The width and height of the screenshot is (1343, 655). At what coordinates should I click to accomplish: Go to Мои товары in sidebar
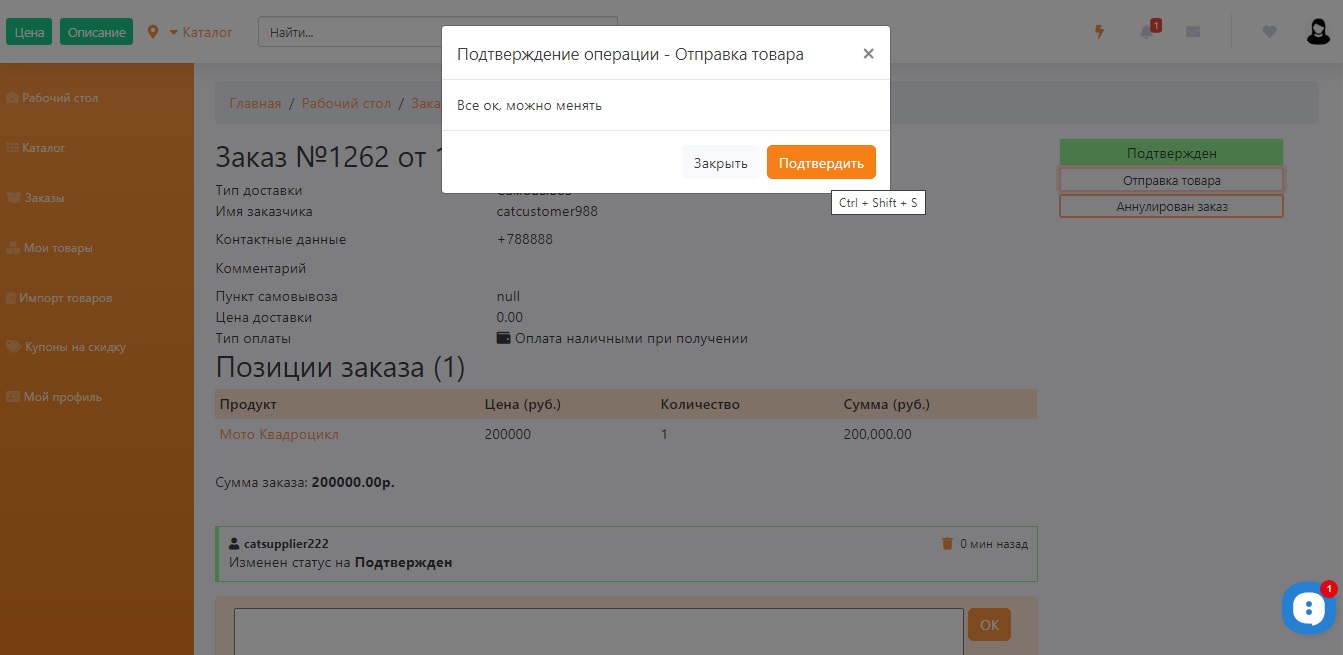pos(58,248)
